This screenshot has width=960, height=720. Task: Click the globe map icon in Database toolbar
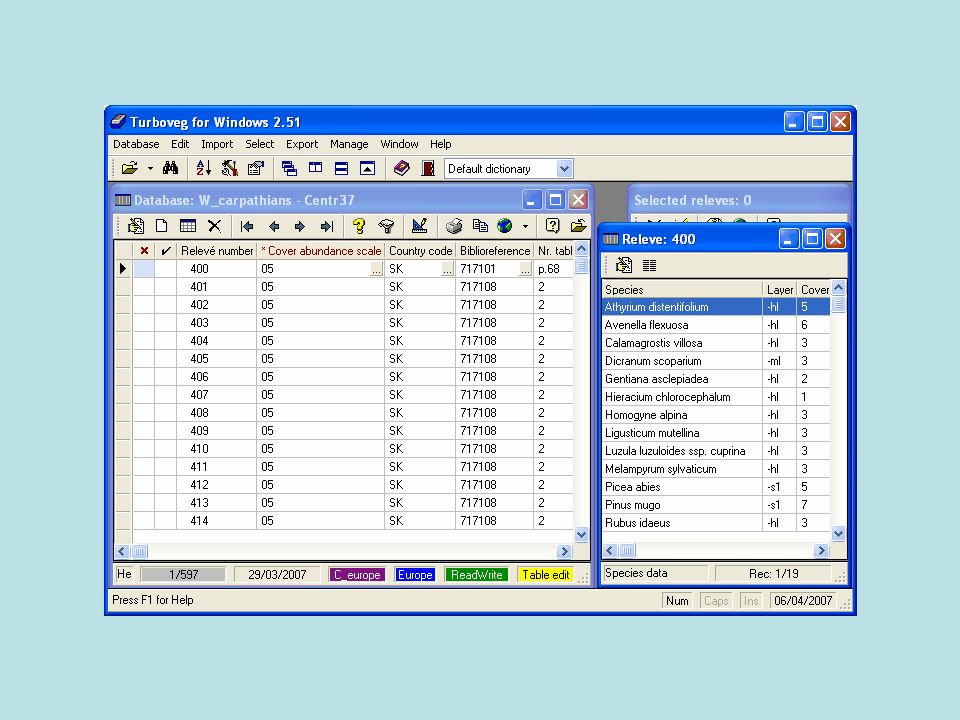[x=505, y=227]
